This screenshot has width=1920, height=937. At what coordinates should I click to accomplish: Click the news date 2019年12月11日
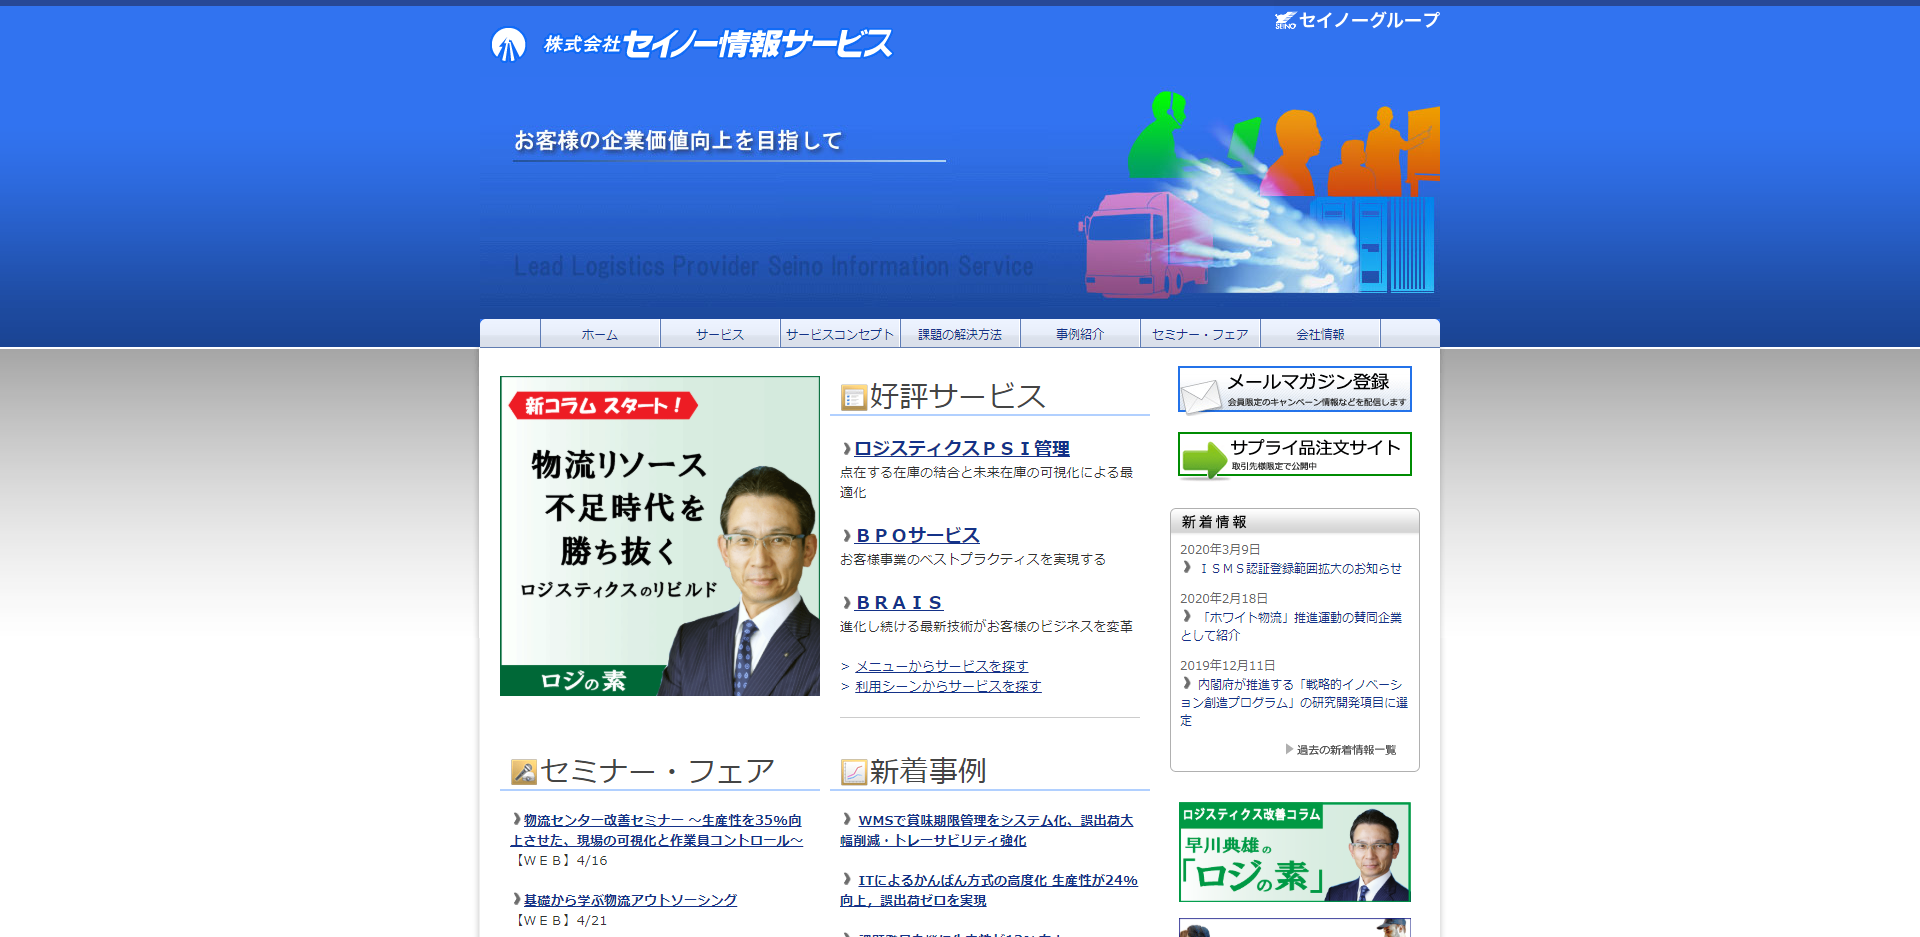pos(1228,665)
